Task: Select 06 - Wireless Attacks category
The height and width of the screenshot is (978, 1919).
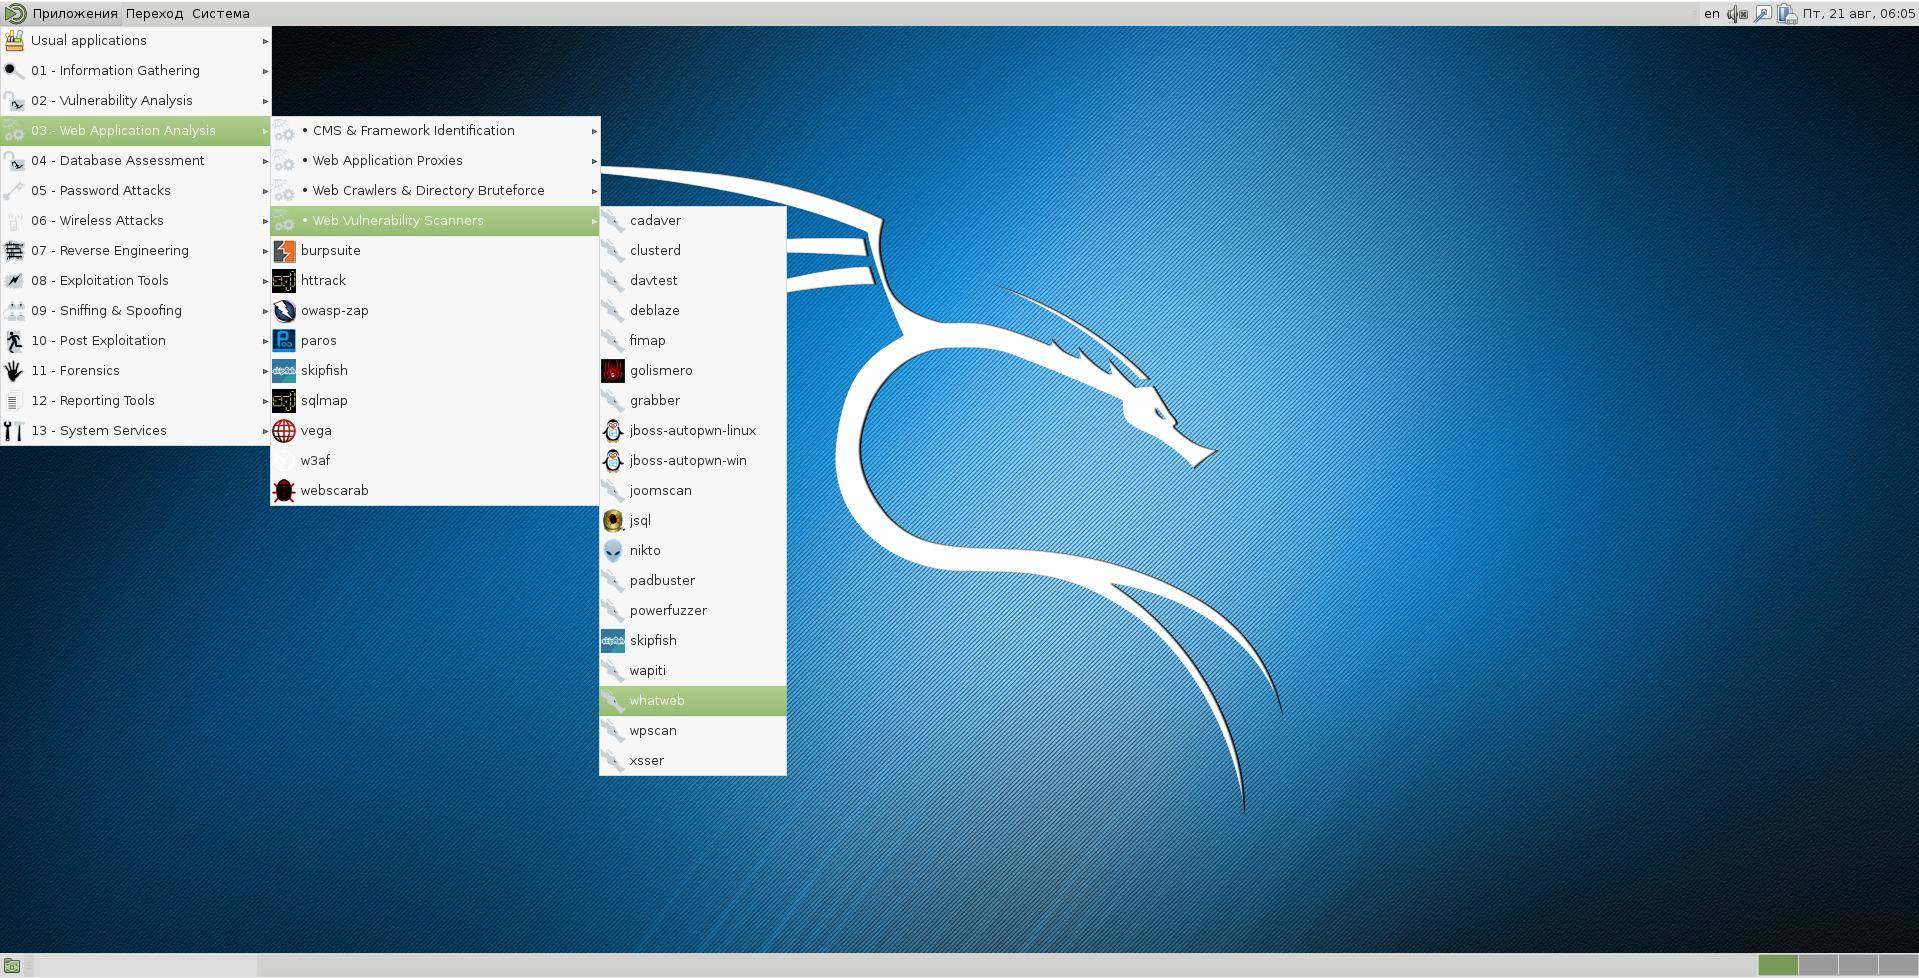Action: tap(135, 221)
